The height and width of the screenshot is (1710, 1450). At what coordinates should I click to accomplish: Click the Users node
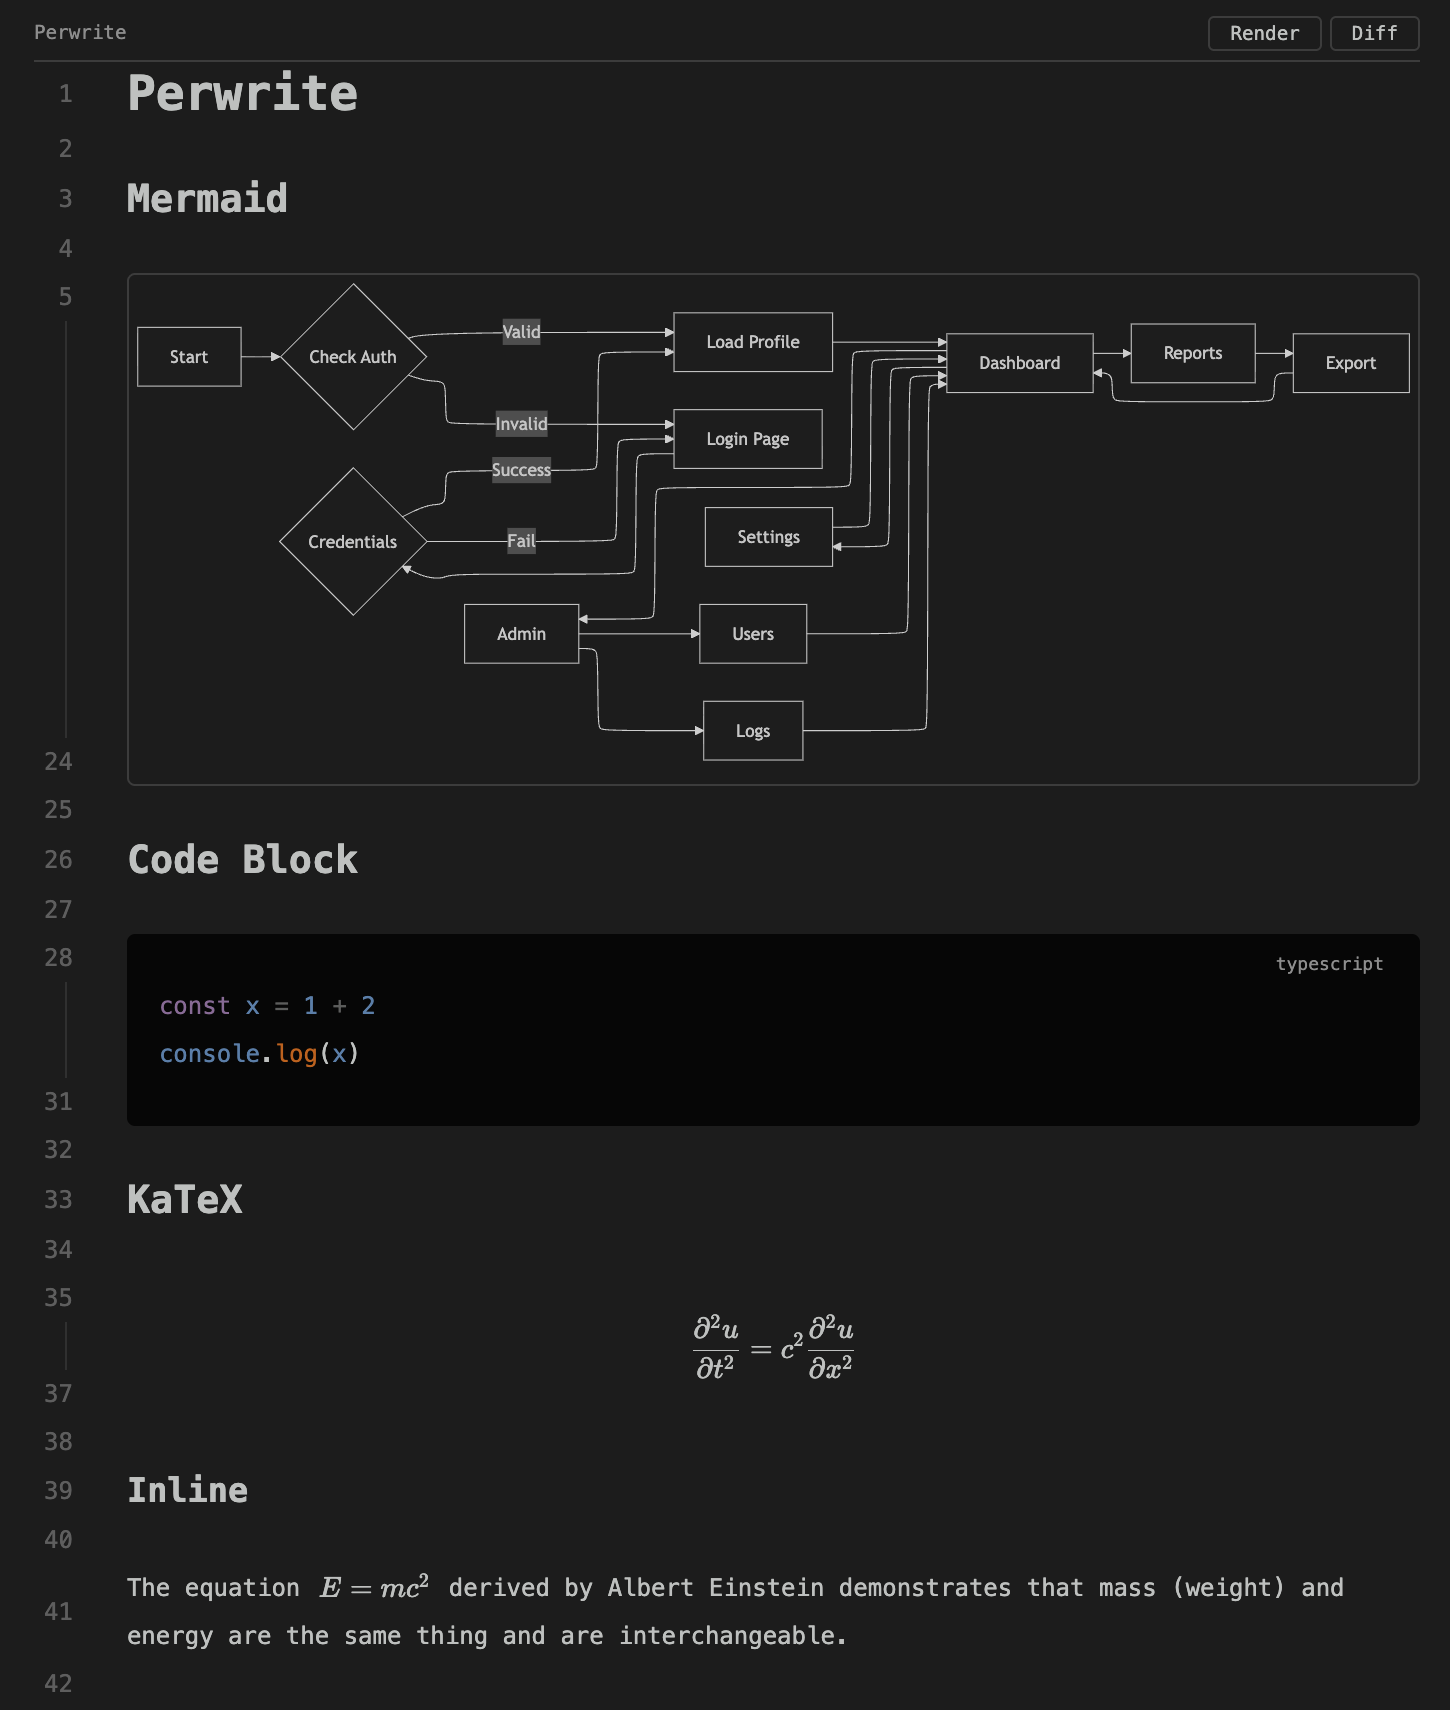click(753, 634)
